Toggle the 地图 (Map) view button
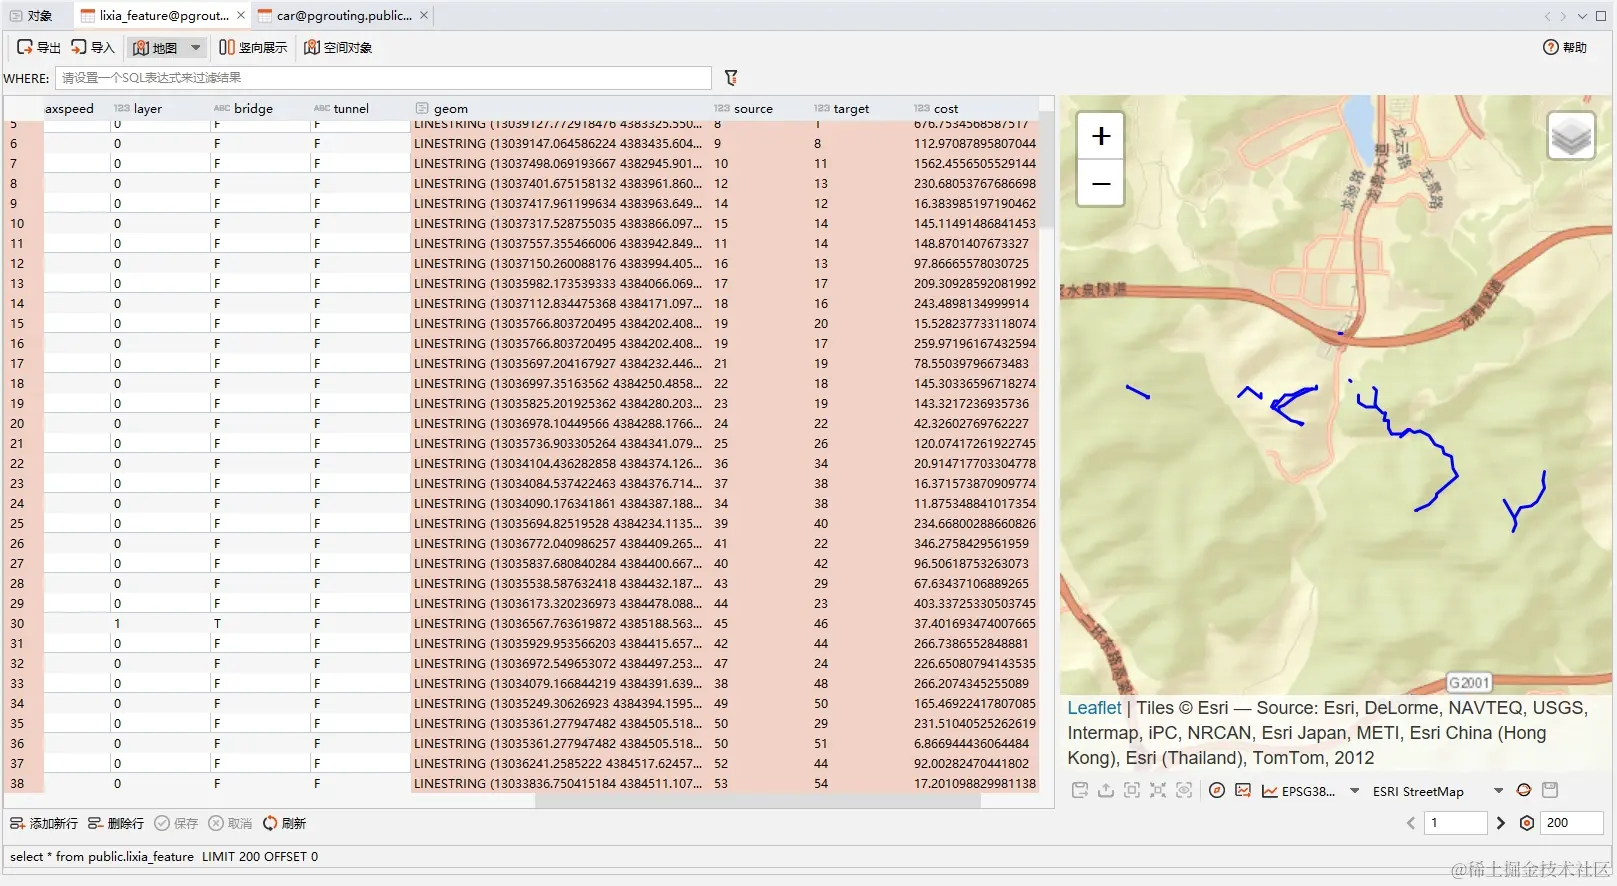1617x886 pixels. pos(155,47)
